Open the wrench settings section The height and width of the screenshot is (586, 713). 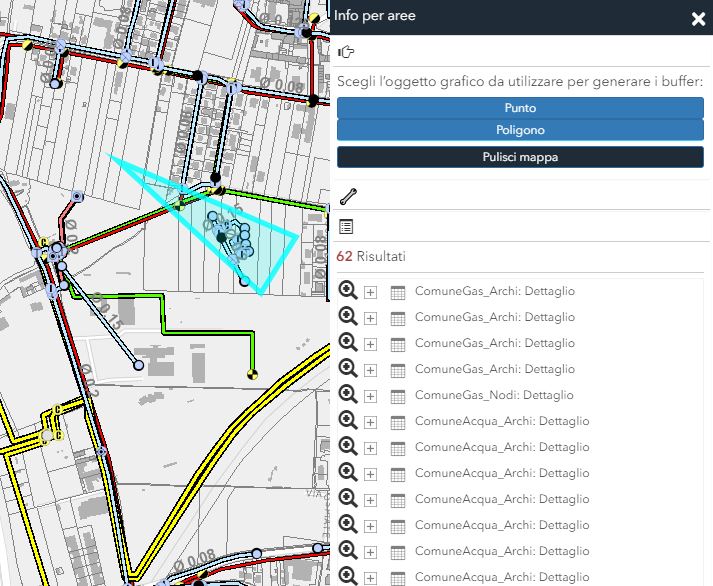(348, 196)
